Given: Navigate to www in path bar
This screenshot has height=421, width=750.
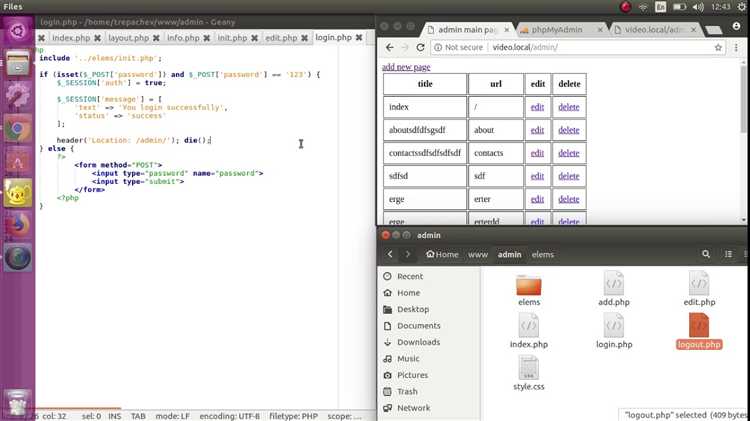Looking at the screenshot, I should click(x=478, y=255).
